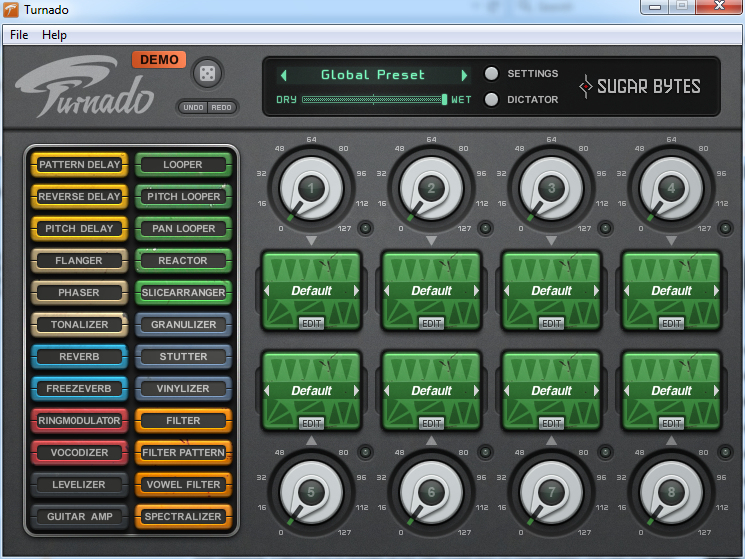
Task: Choose the Pitch Delay effect
Action: [79, 228]
